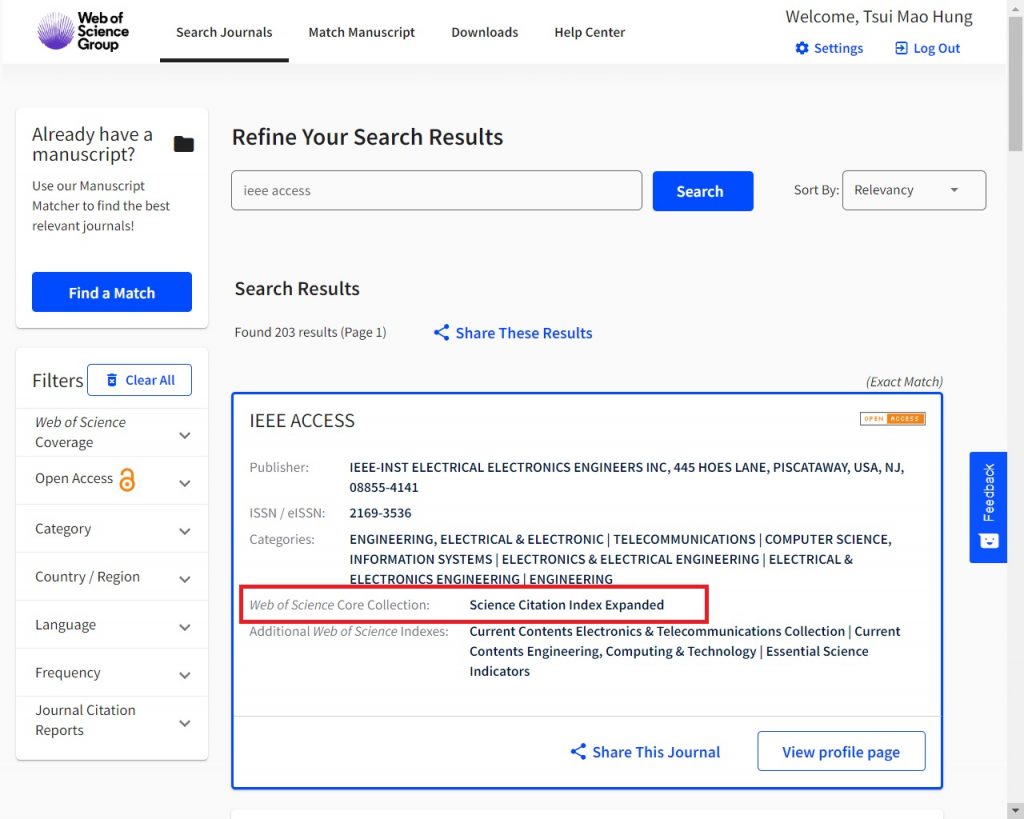
Task: Click the Web of Science Group logo
Action: tap(83, 31)
